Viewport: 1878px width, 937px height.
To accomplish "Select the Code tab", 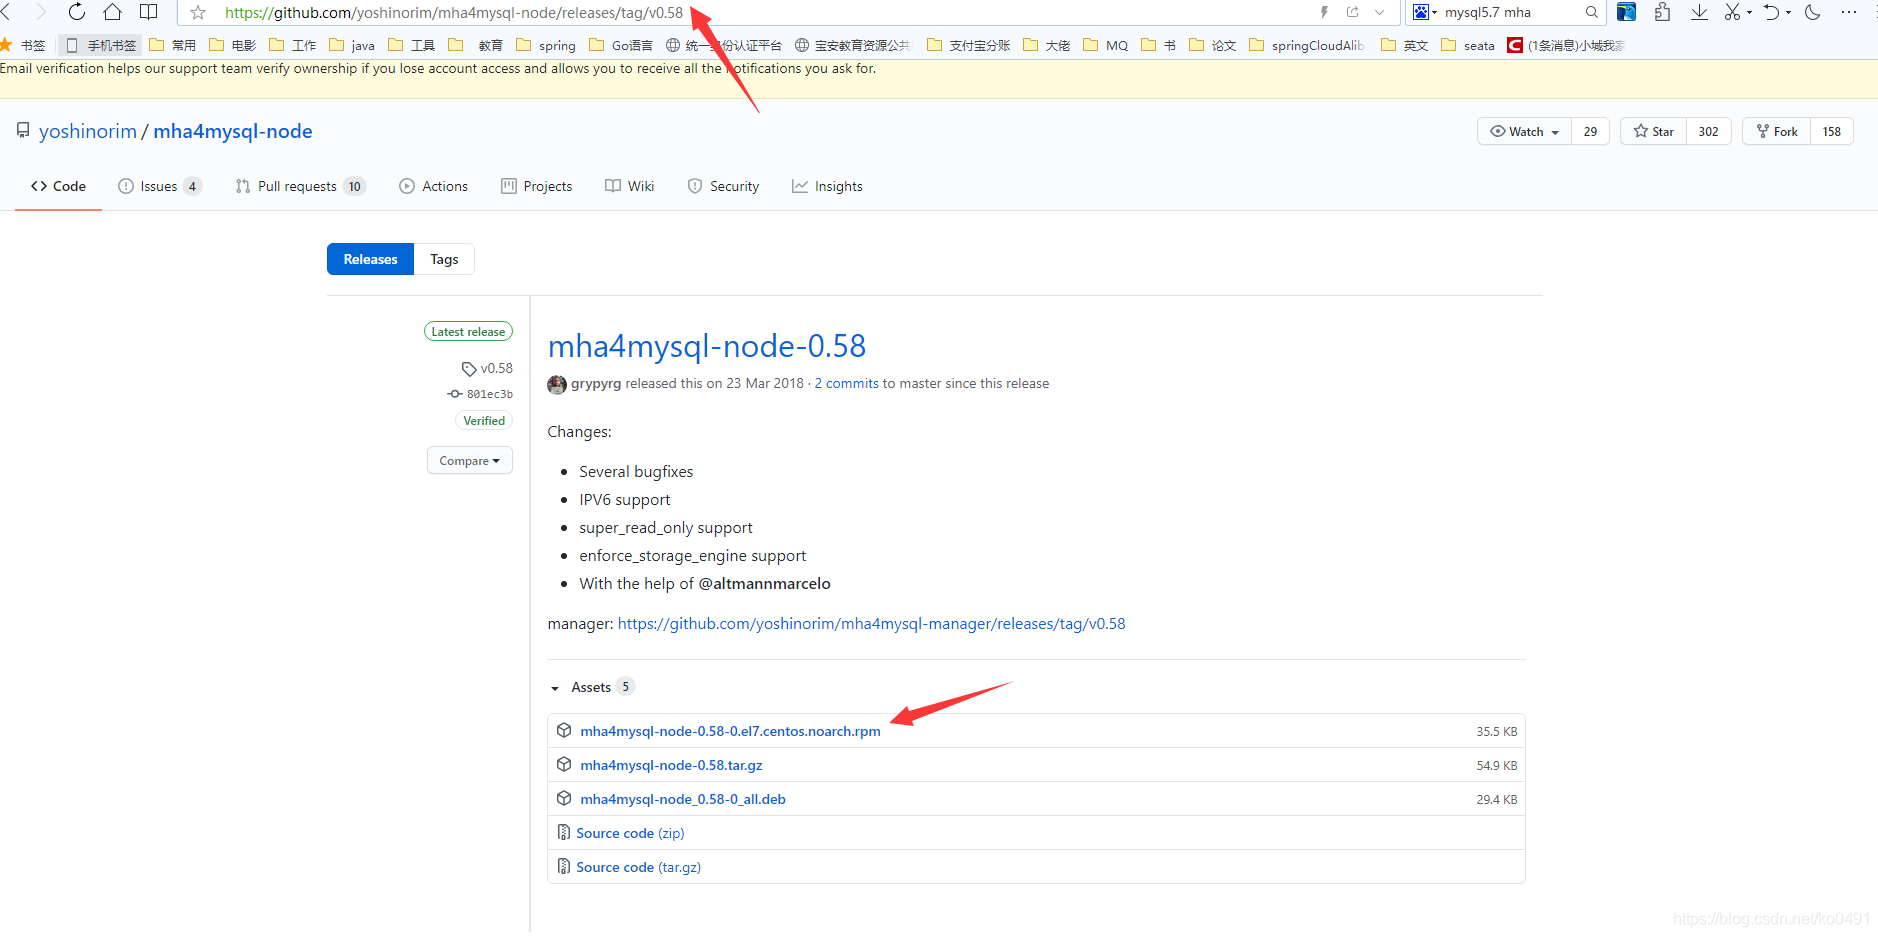I will [x=58, y=186].
